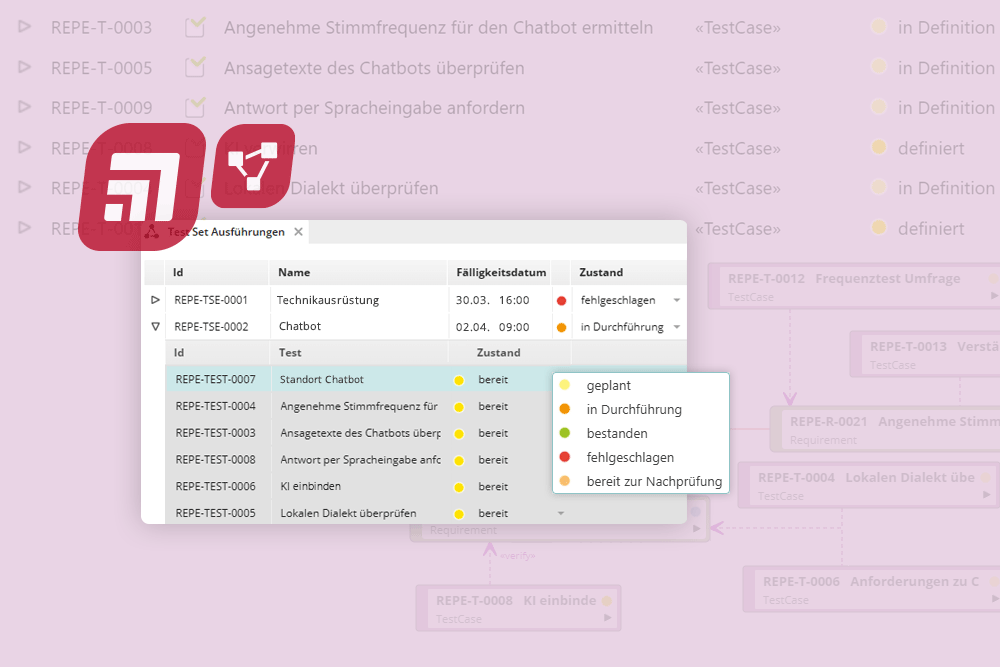Viewport: 1000px width, 667px height.
Task: Click the red fehlgeschlagen status dot for Technikausrüstung
Action: click(560, 299)
